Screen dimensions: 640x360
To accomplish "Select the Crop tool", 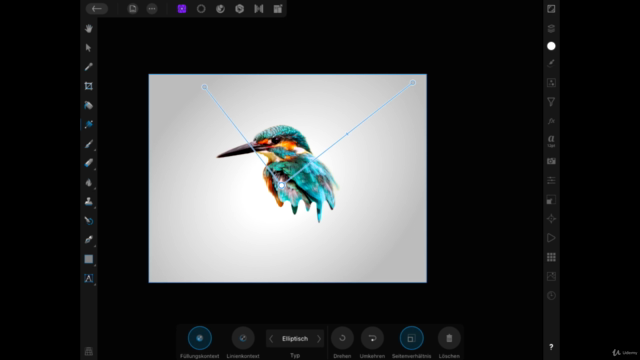I will click(x=89, y=86).
